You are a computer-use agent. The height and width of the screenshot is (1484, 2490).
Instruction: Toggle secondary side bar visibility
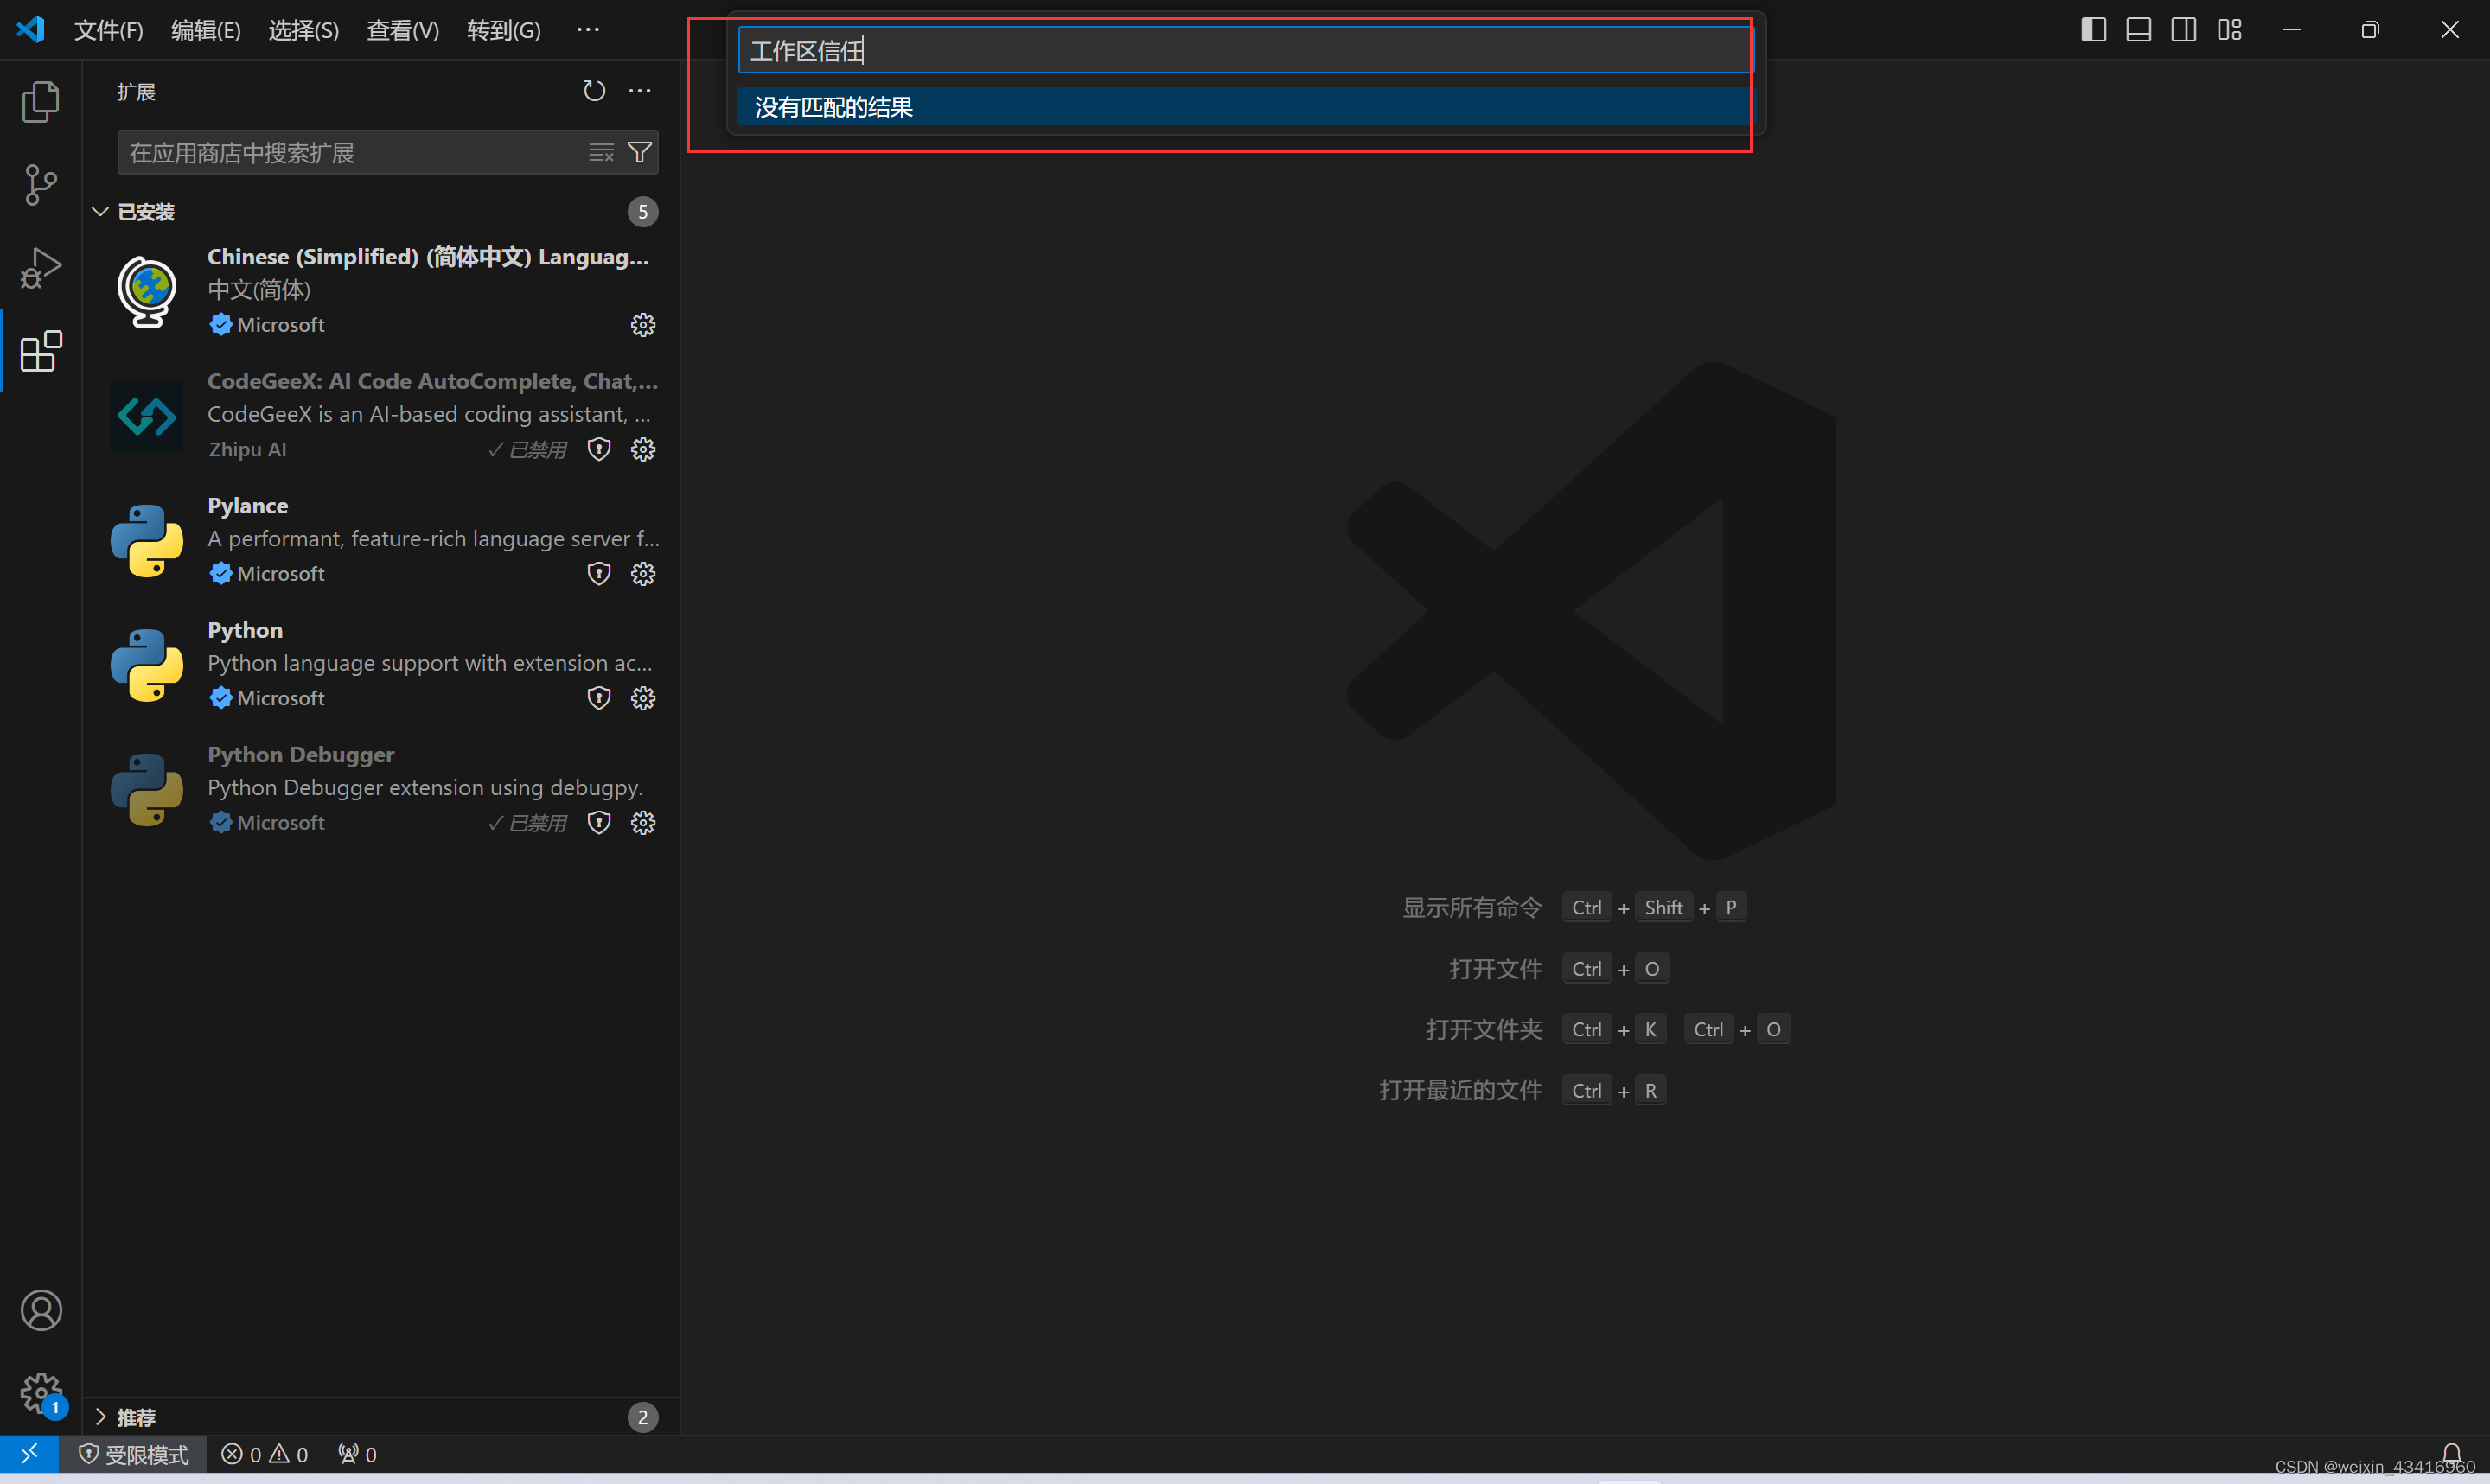tap(2184, 29)
